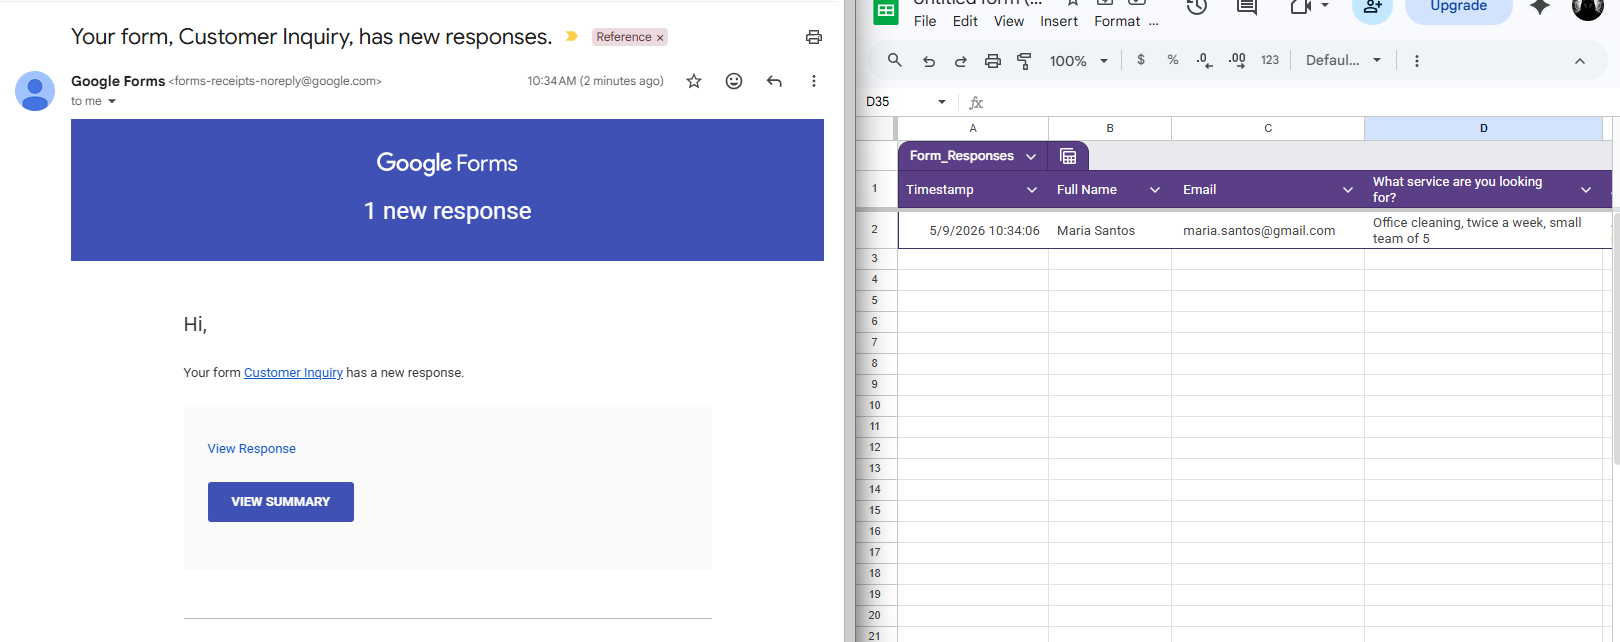Open the Google account avatar
This screenshot has width=1620, height=642.
tap(1587, 8)
